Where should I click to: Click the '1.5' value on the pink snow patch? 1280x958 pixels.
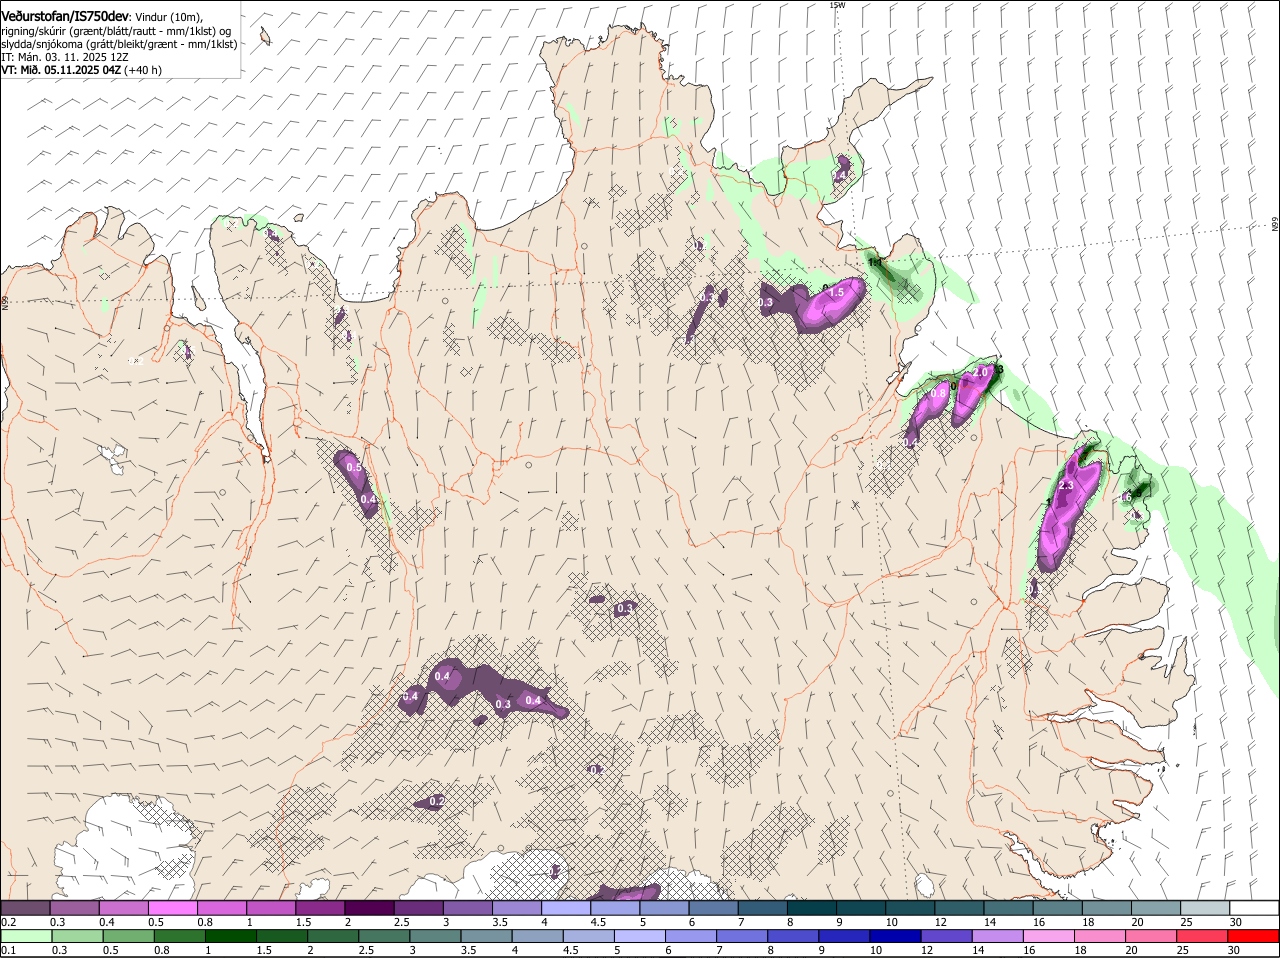coord(837,292)
